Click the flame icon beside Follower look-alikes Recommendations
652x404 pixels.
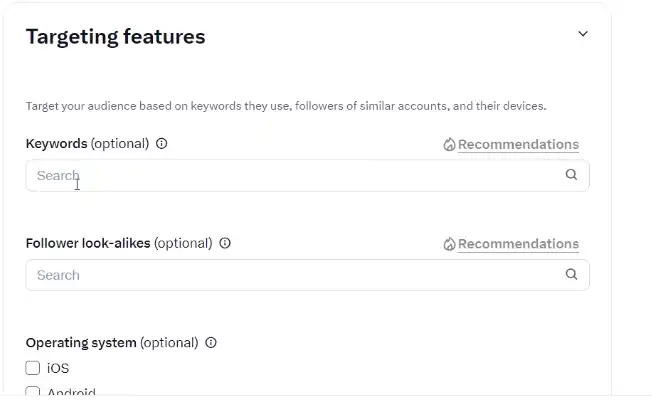[x=449, y=244]
